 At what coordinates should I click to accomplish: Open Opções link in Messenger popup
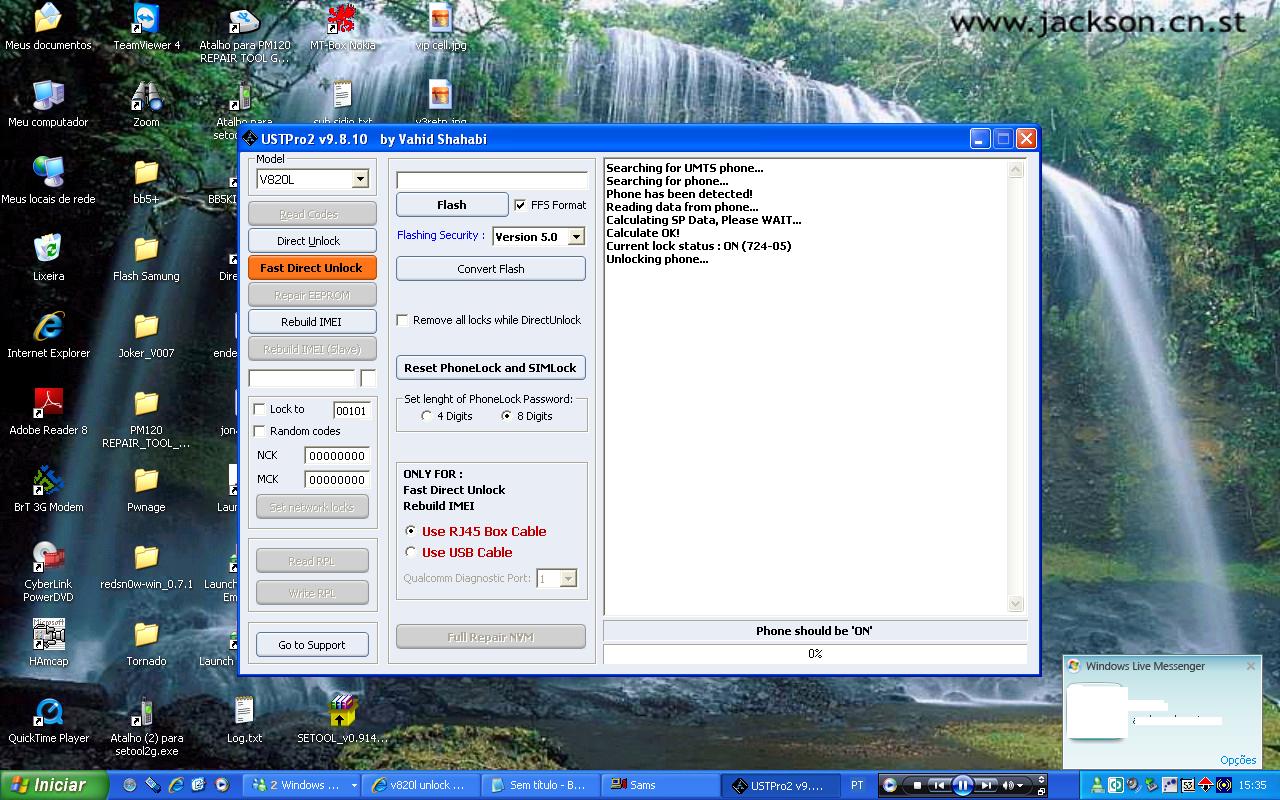(x=1238, y=760)
